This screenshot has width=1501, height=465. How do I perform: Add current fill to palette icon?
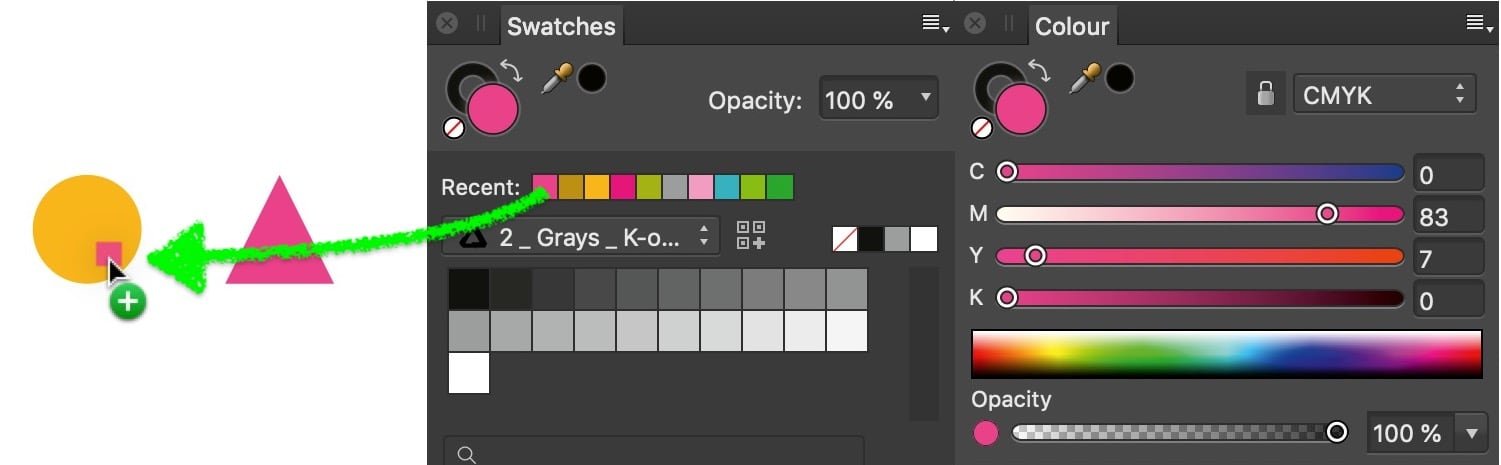pyautogui.click(x=751, y=235)
